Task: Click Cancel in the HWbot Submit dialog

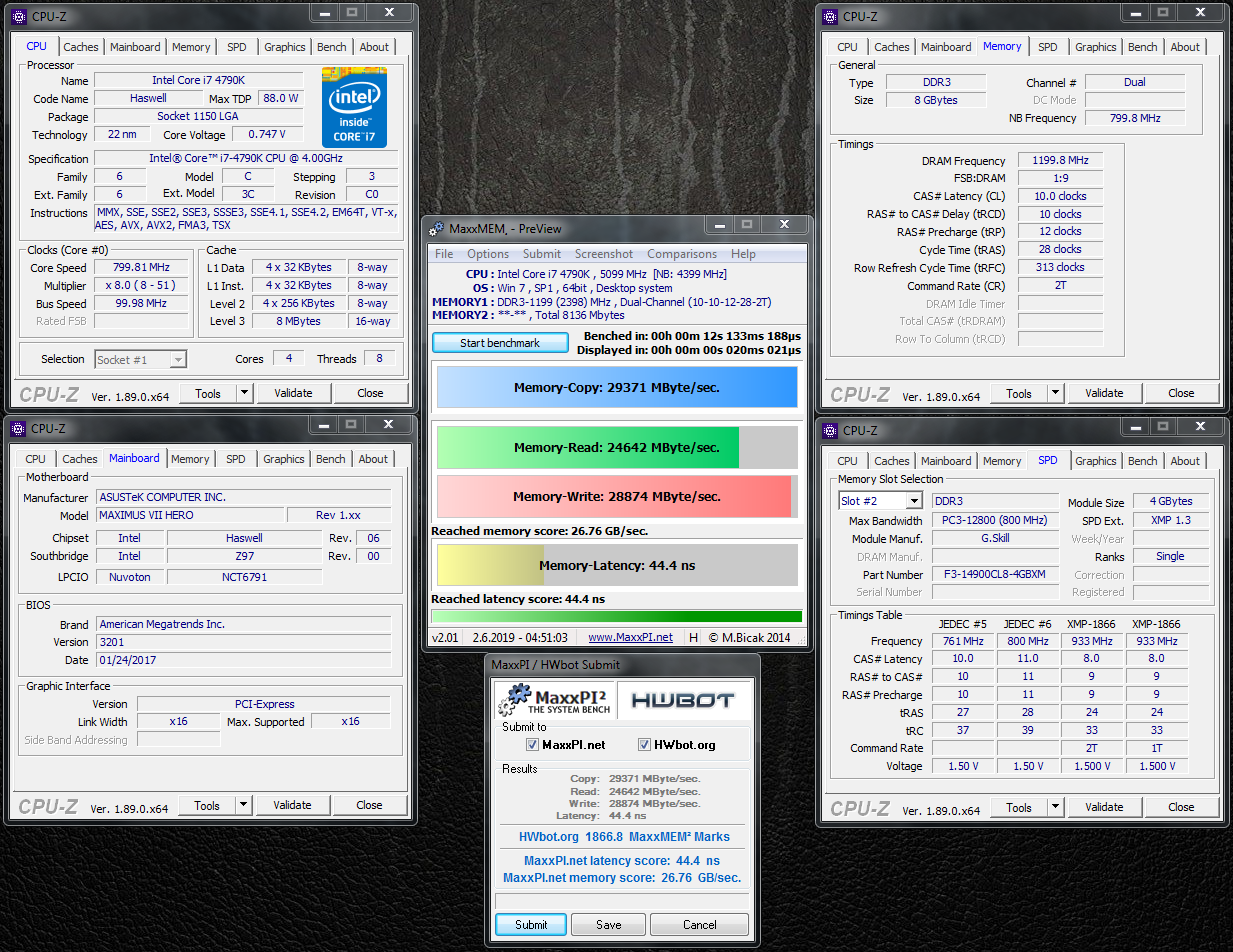Action: point(700,925)
